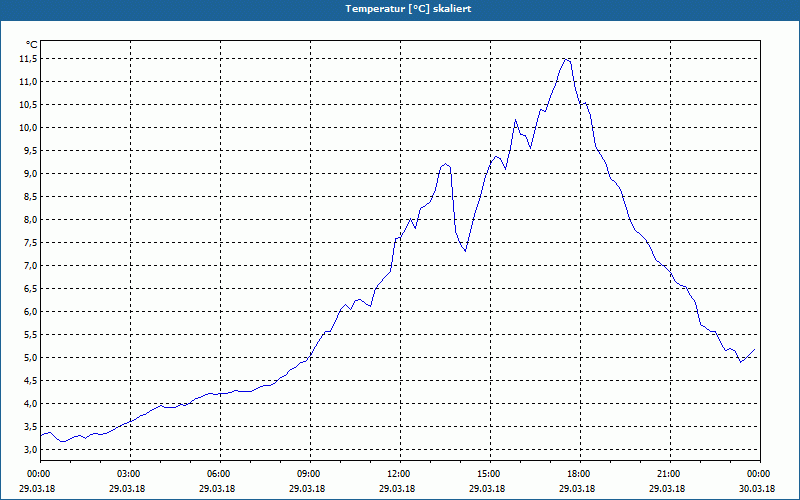Click the 4,5 y-axis value
Screen dimensions: 800x500
(x=30, y=380)
